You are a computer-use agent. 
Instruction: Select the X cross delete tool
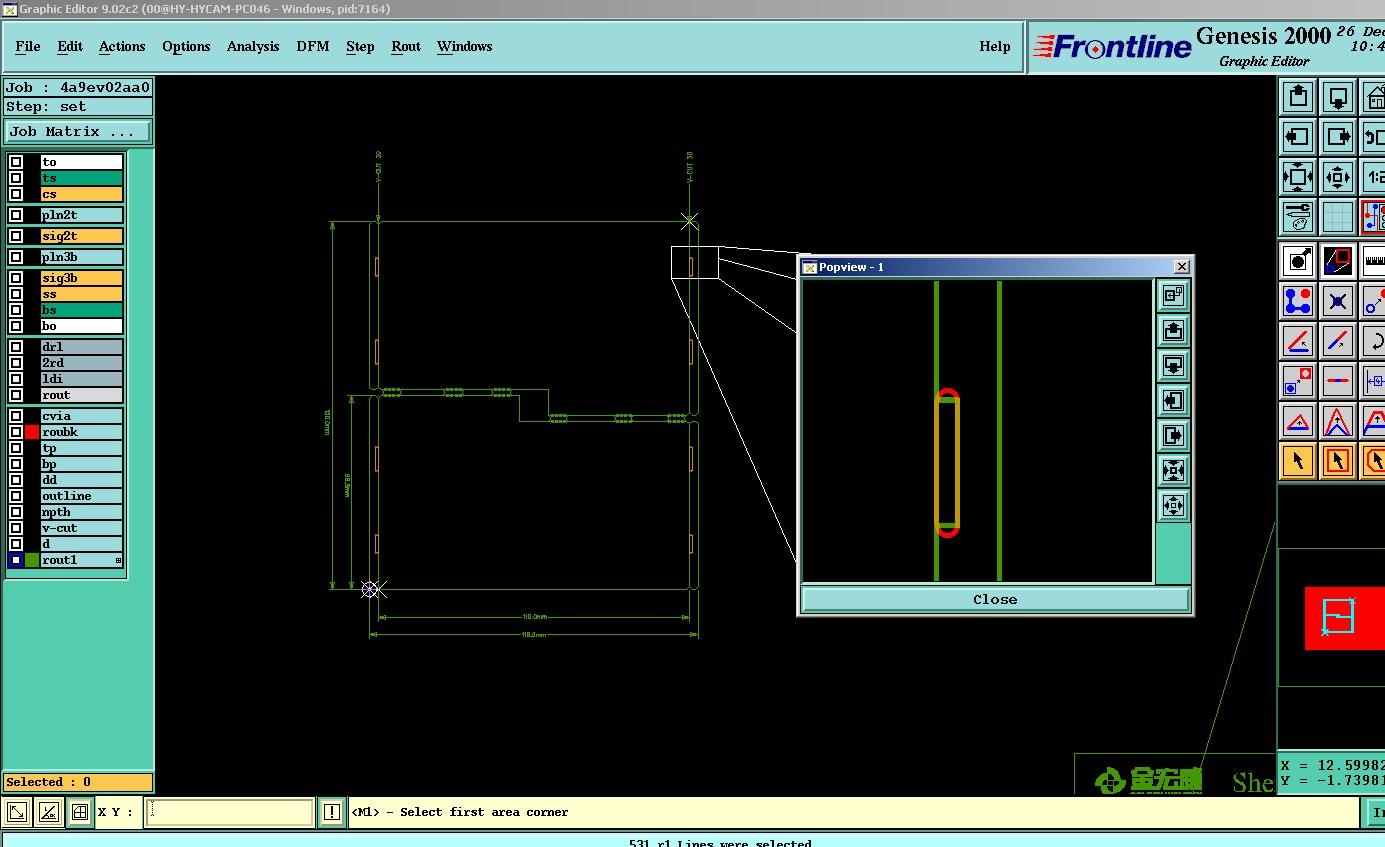(1338, 301)
